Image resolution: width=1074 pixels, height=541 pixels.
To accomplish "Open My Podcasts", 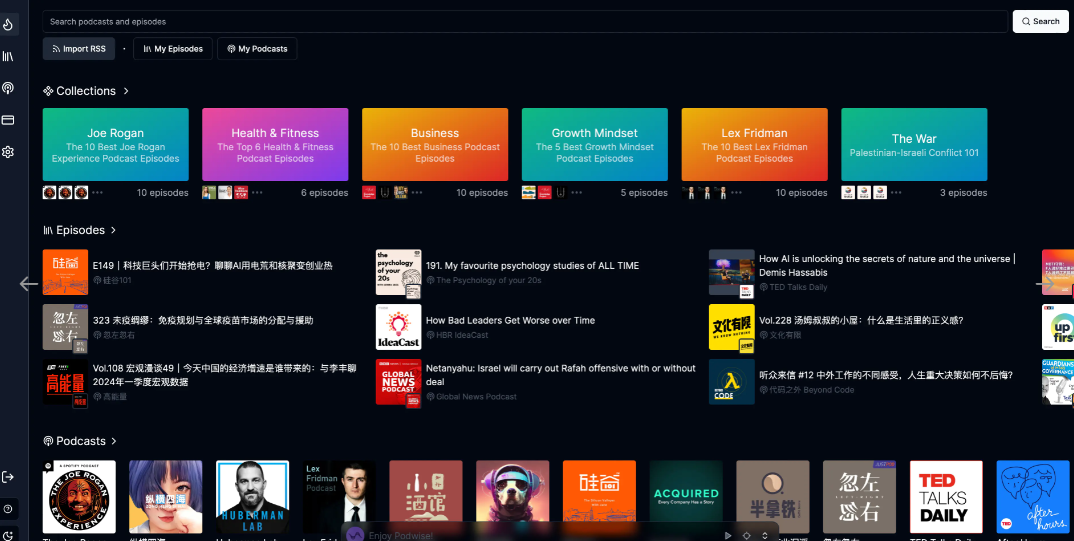I will click(257, 49).
